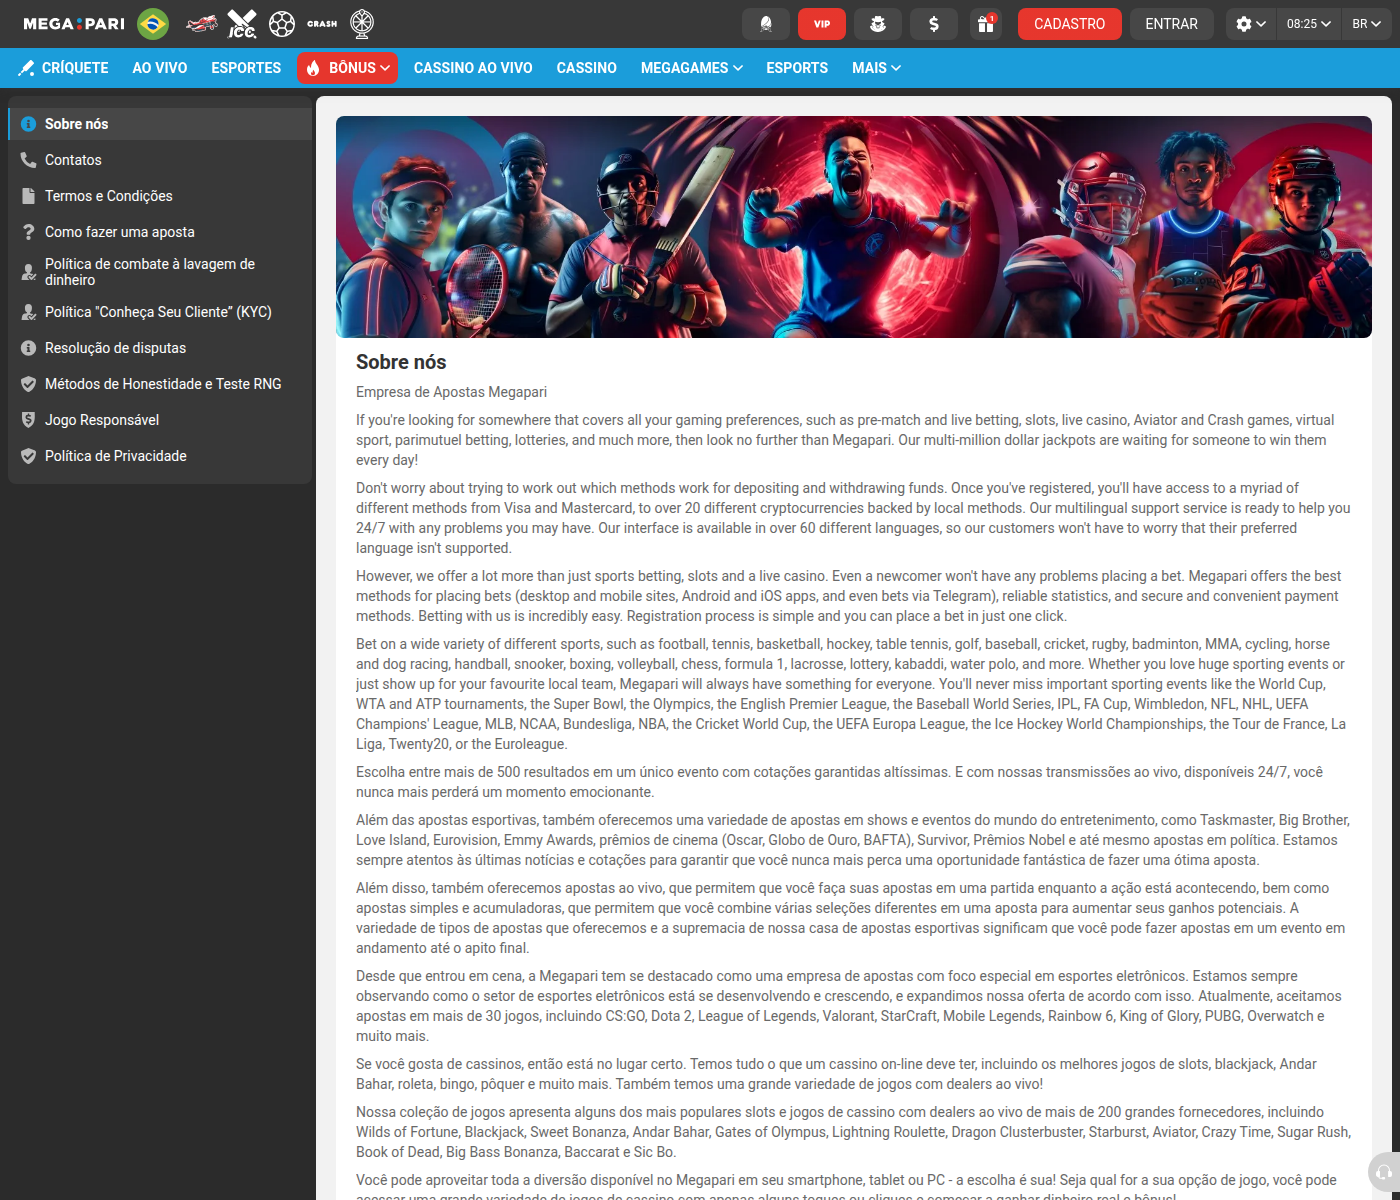Viewport: 1400px width, 1200px height.
Task: Open the Ao Vivo tab
Action: point(160,68)
